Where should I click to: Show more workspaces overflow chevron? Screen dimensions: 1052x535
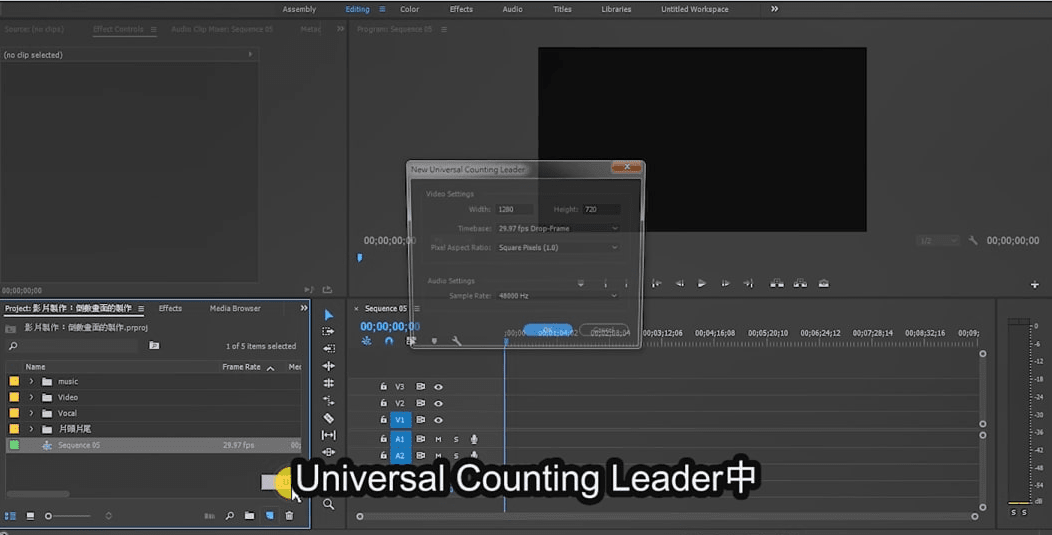[775, 9]
